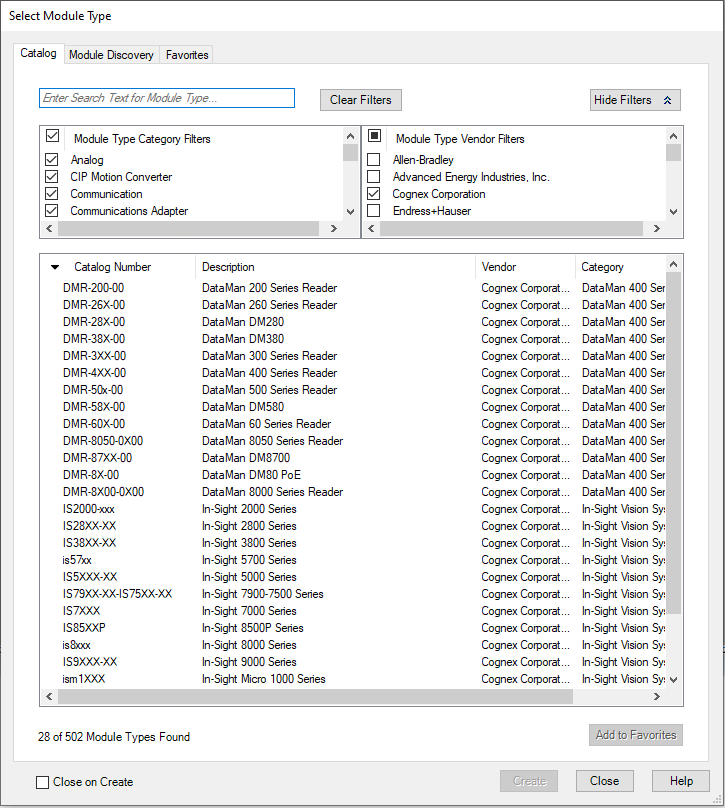Toggle all Module Type Vendor Filters

(375, 137)
